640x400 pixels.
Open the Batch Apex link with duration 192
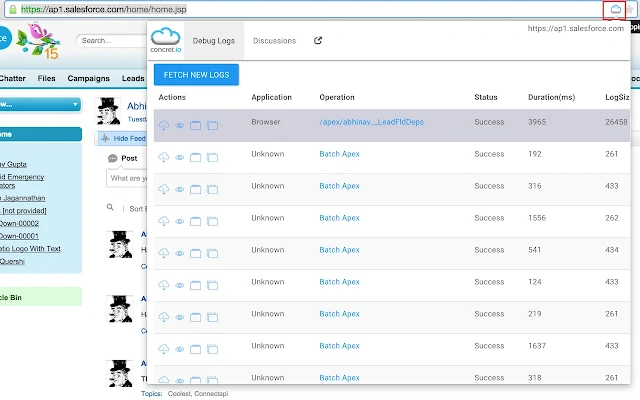339,154
